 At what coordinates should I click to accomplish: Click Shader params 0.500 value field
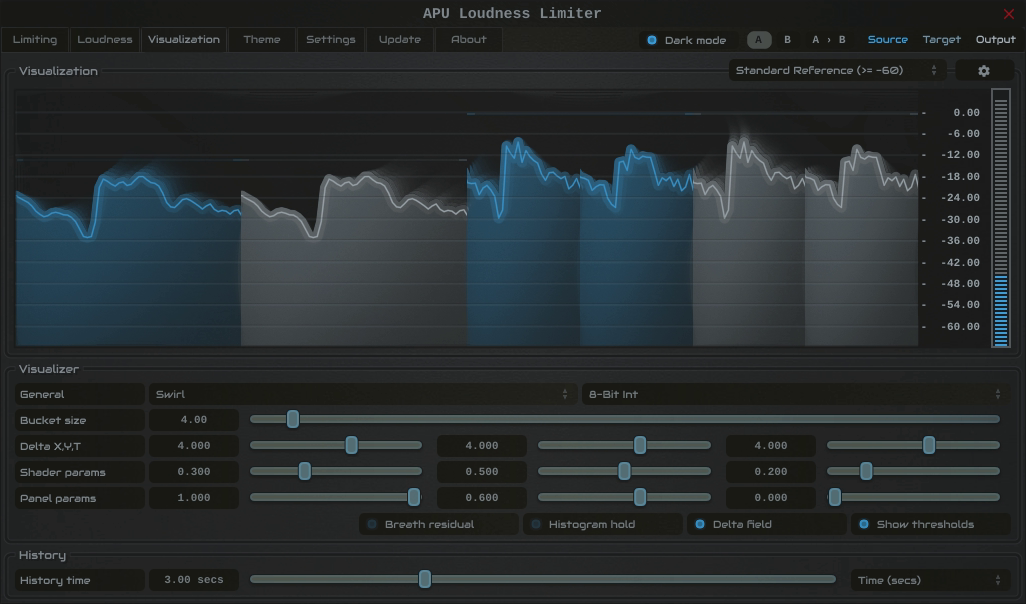pos(482,472)
